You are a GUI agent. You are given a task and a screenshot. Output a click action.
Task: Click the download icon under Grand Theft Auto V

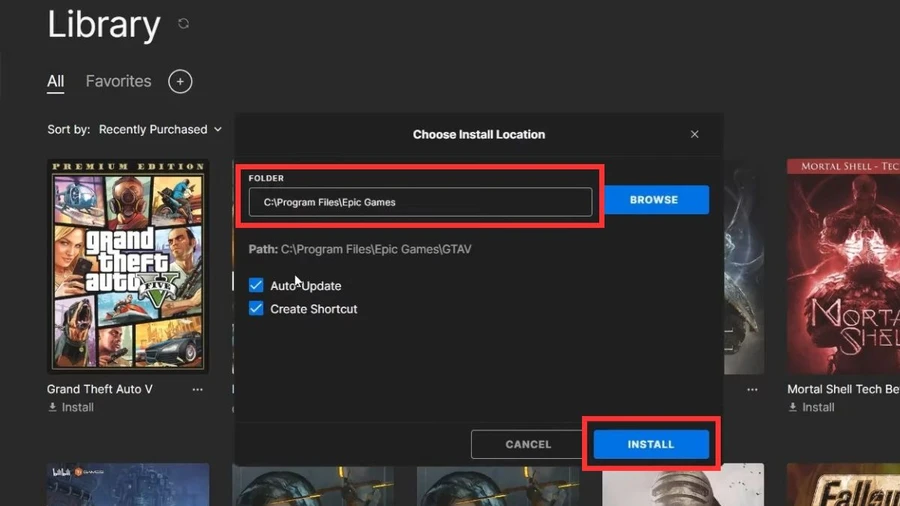52,407
